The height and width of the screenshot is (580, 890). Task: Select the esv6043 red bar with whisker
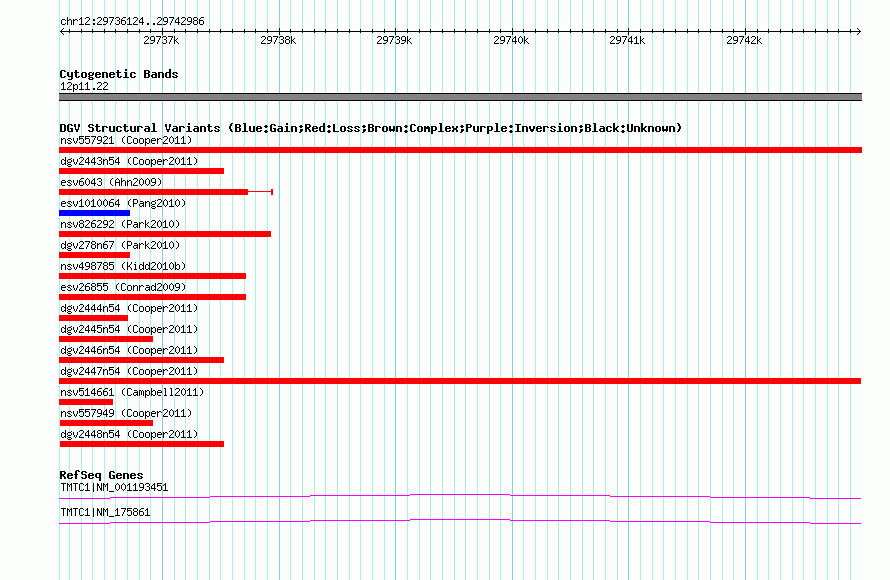pyautogui.click(x=166, y=192)
